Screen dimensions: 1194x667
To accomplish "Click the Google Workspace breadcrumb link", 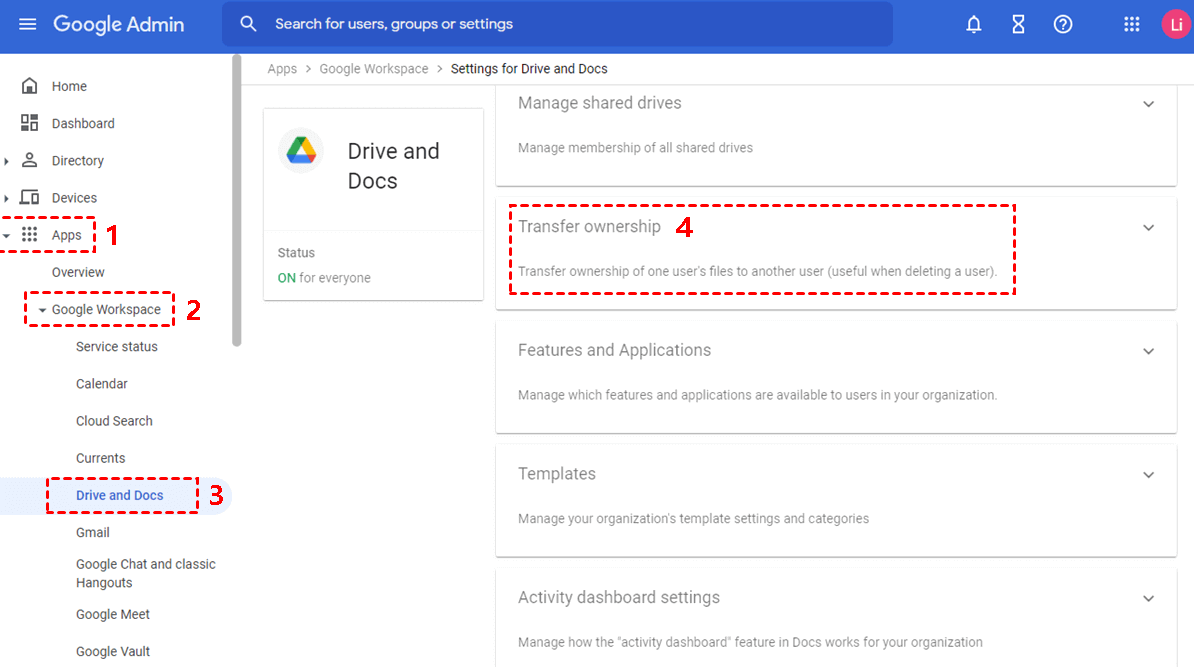I will (373, 69).
